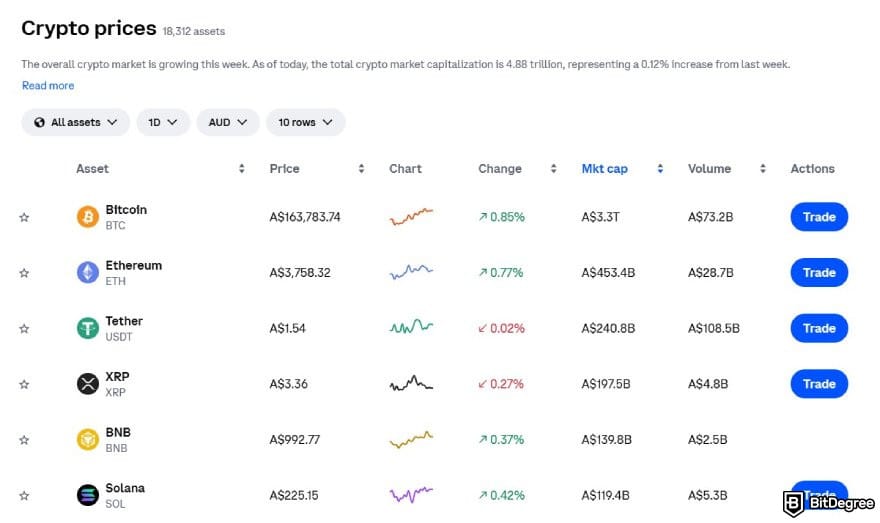Favorite XRP with its star icon
This screenshot has height=523, width=880.
[24, 384]
